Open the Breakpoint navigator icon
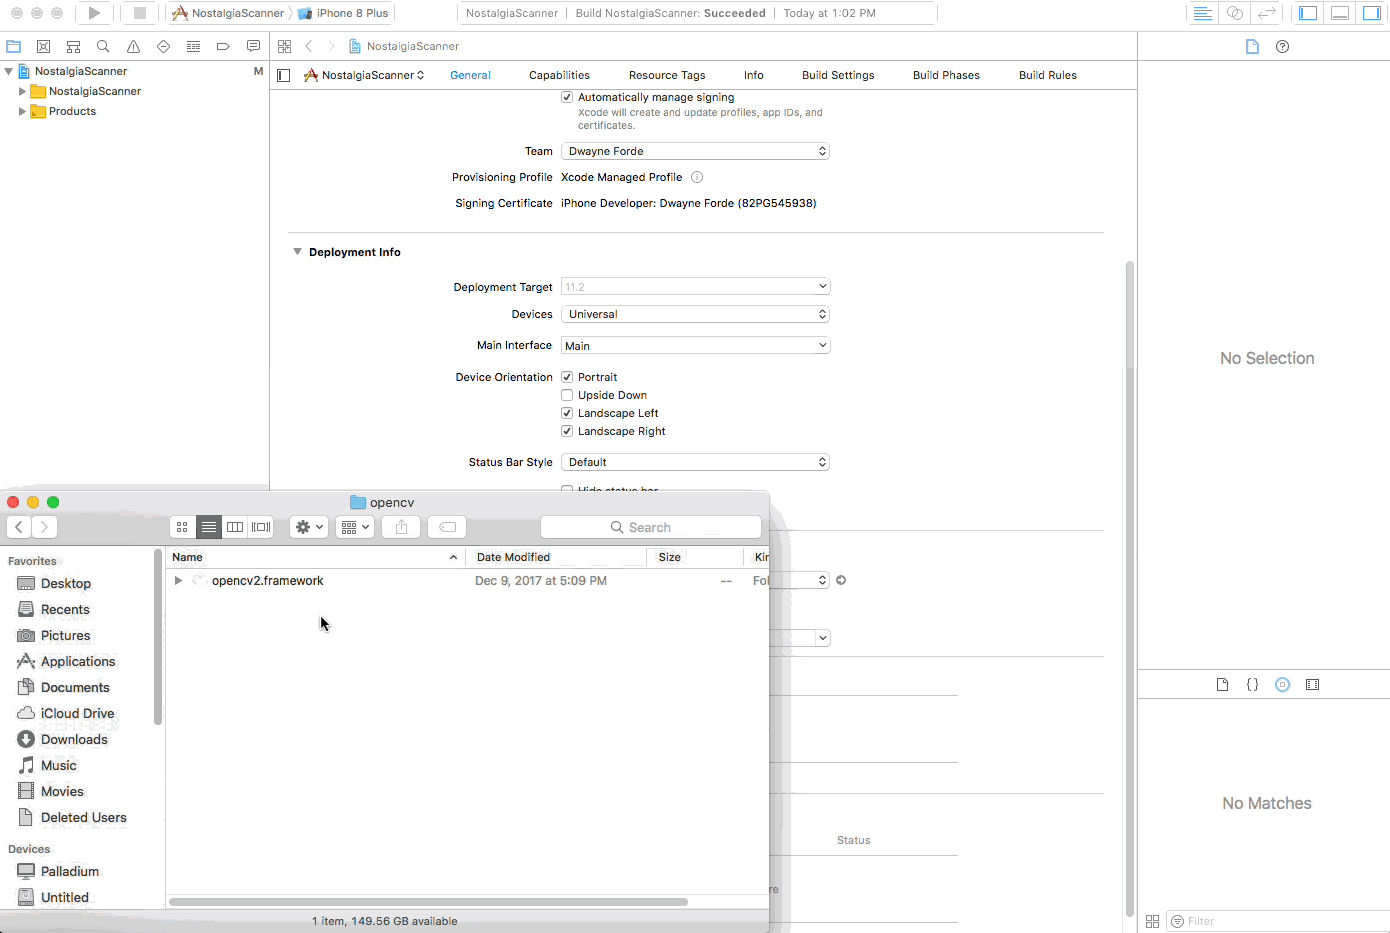The image size is (1390, 933). [x=223, y=46]
